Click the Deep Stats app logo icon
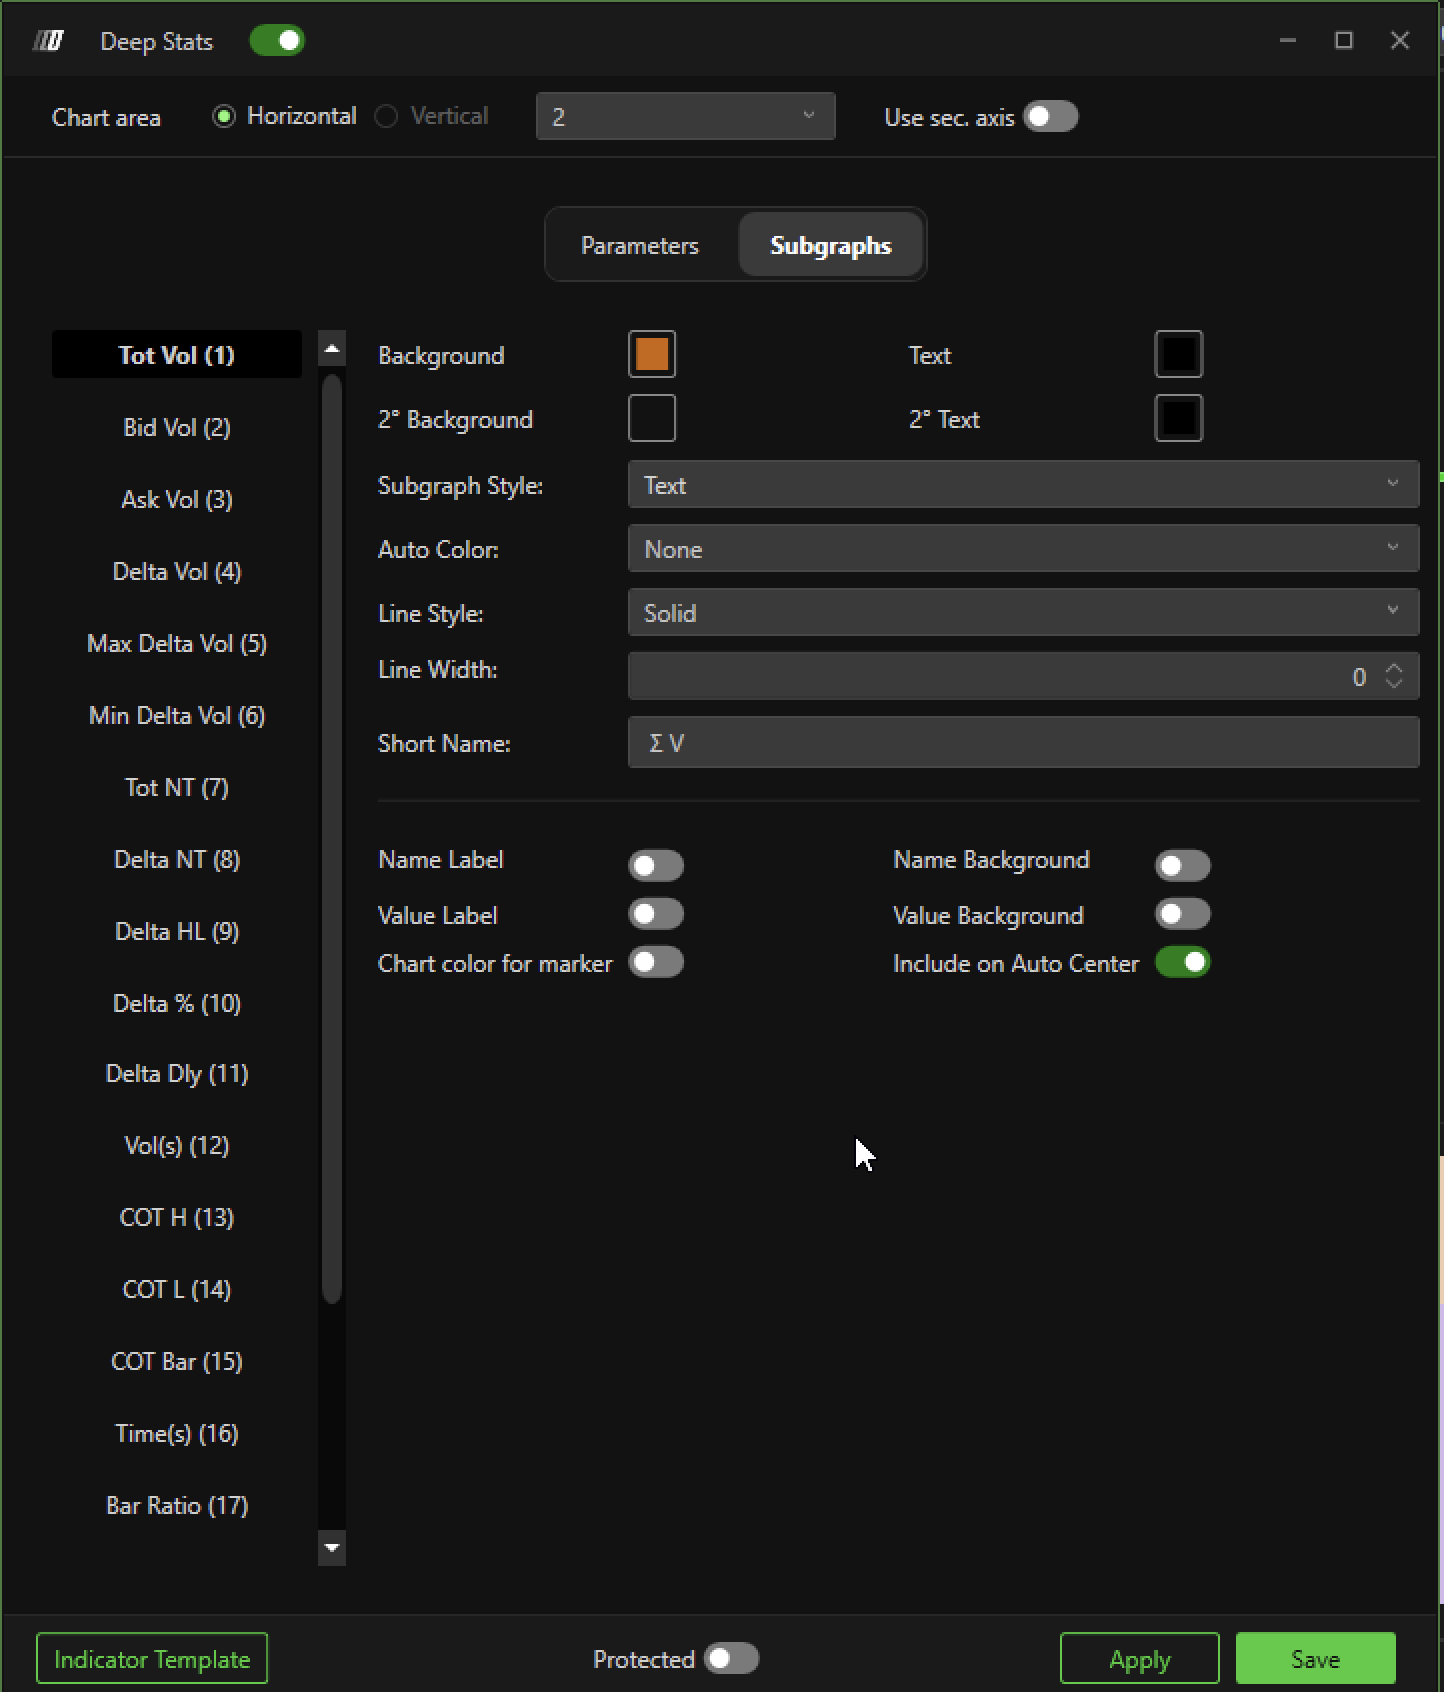 tap(48, 41)
